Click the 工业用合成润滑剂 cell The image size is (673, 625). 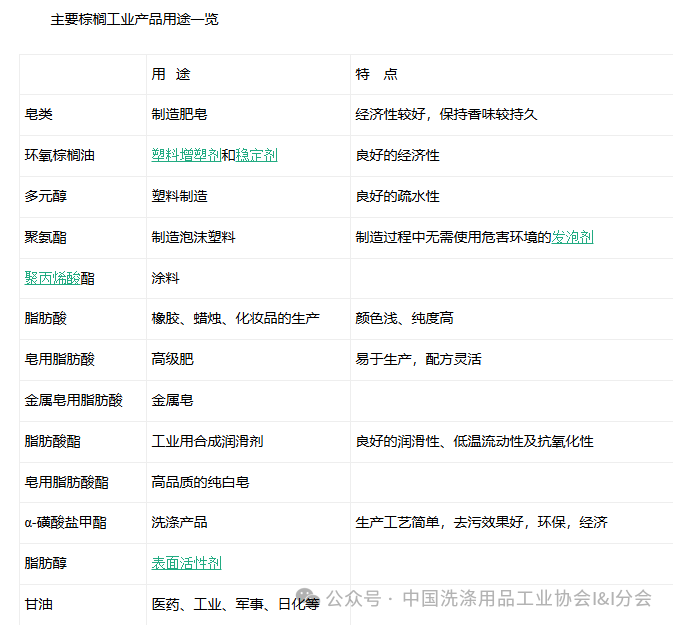(x=207, y=441)
